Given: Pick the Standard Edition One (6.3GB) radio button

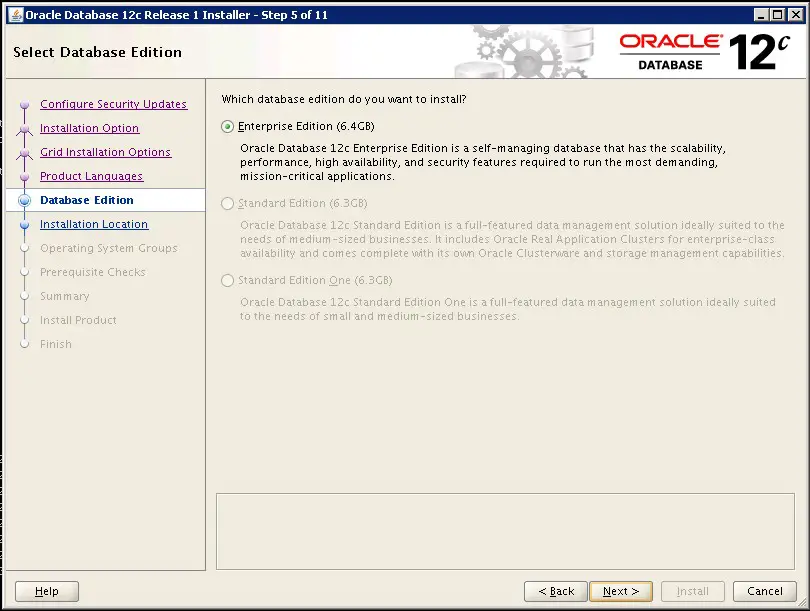Looking at the screenshot, I should 227,280.
